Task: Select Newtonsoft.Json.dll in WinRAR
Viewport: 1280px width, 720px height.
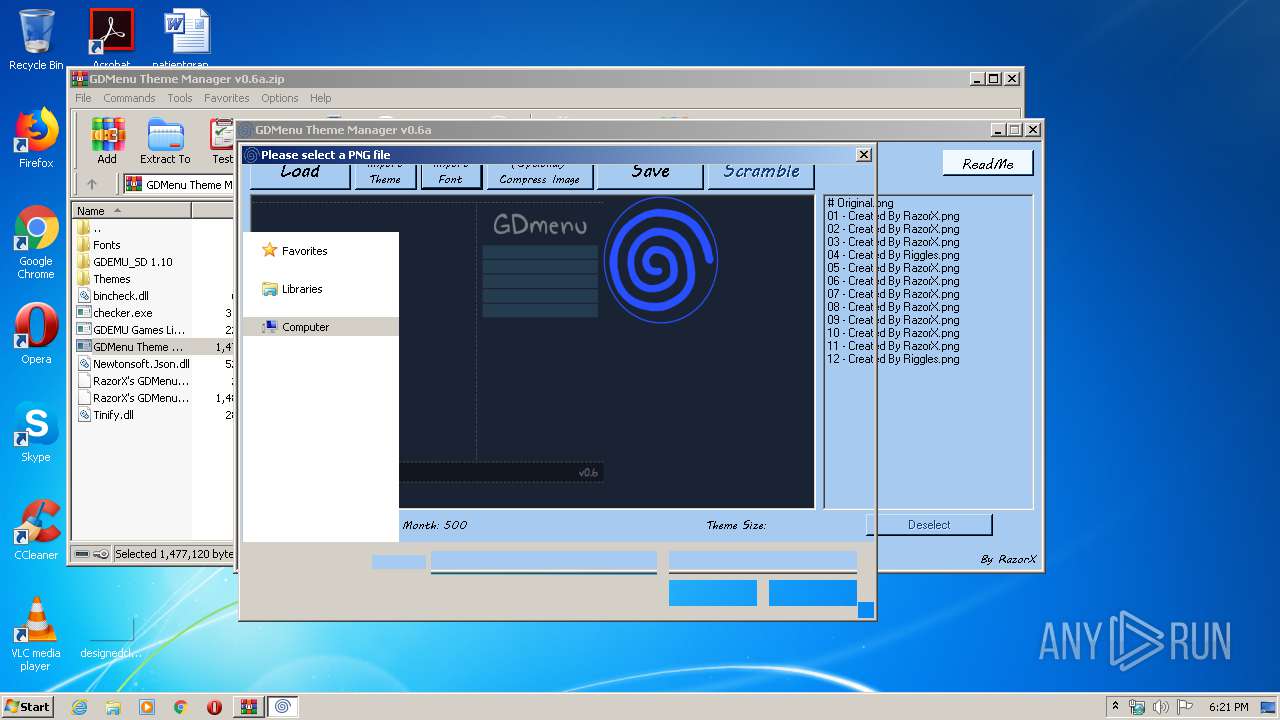Action: click(141, 364)
